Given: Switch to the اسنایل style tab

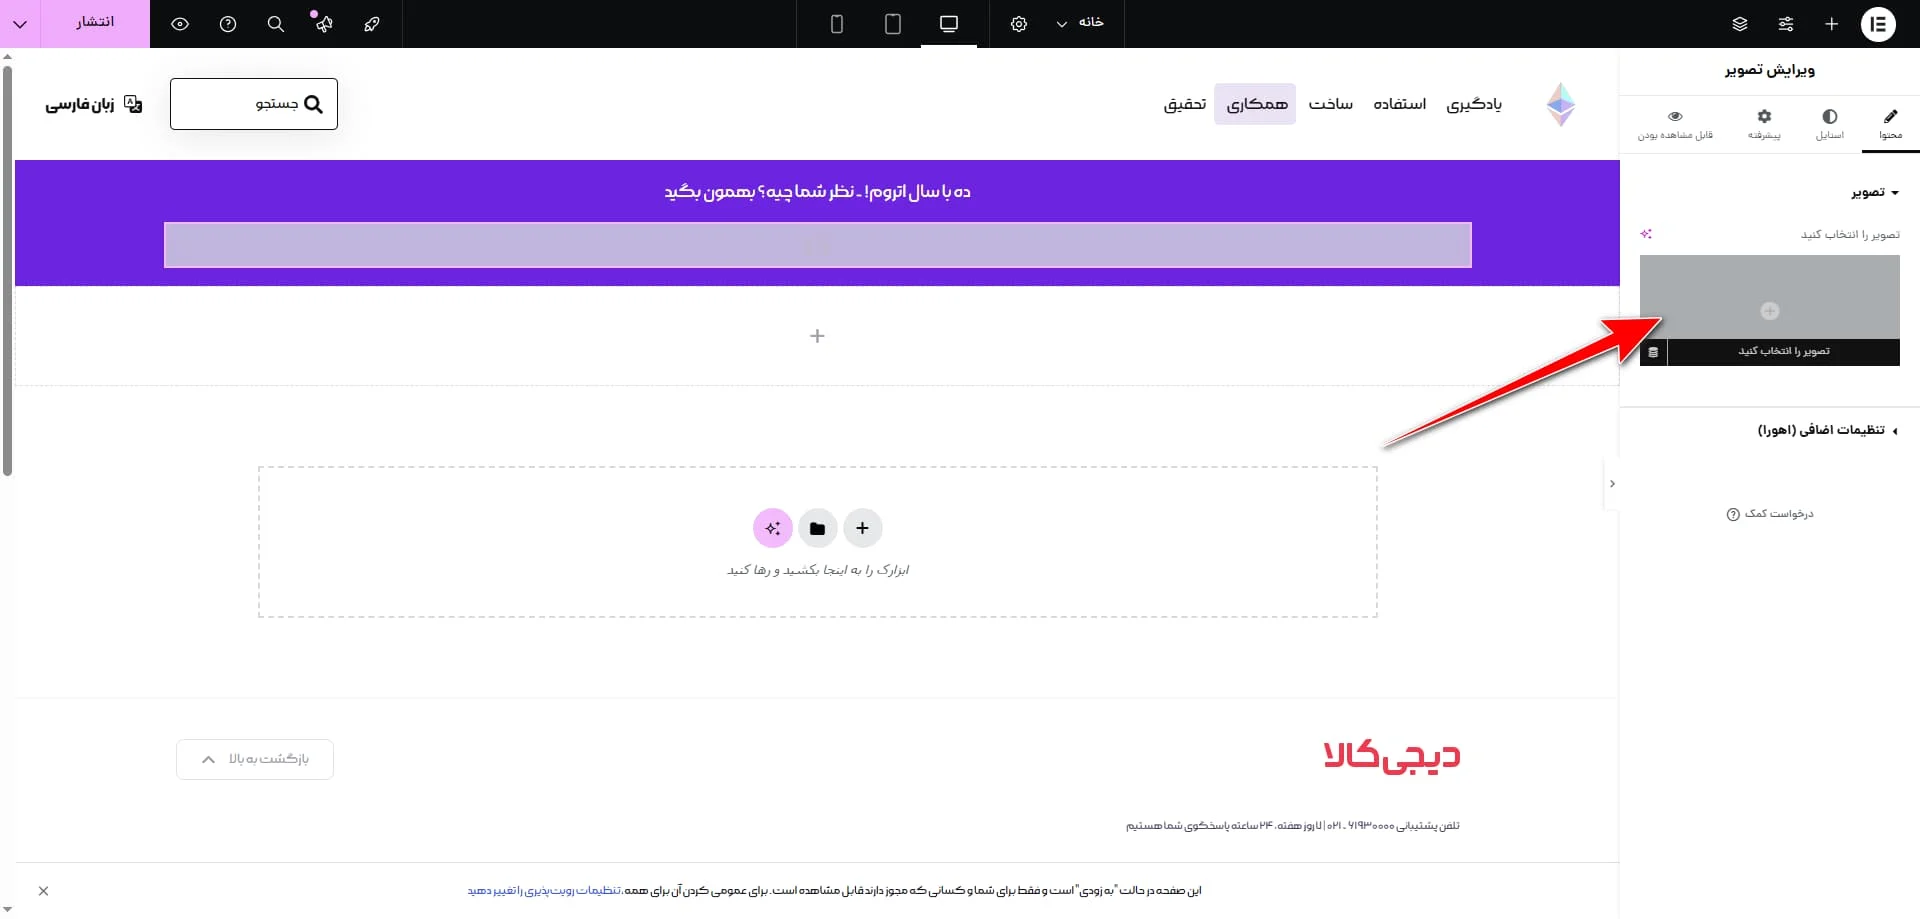Looking at the screenshot, I should 1830,124.
